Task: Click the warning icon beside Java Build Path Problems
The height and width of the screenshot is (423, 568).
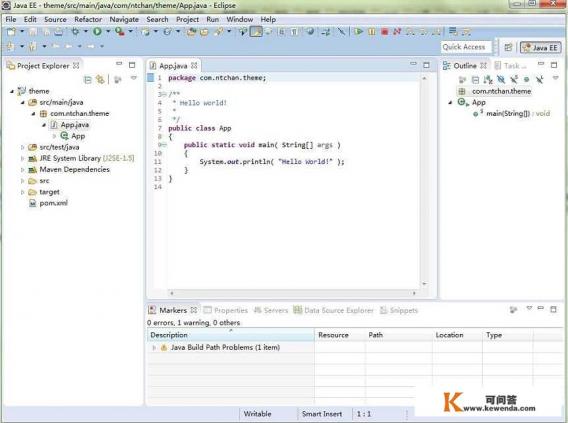Action: (164, 347)
